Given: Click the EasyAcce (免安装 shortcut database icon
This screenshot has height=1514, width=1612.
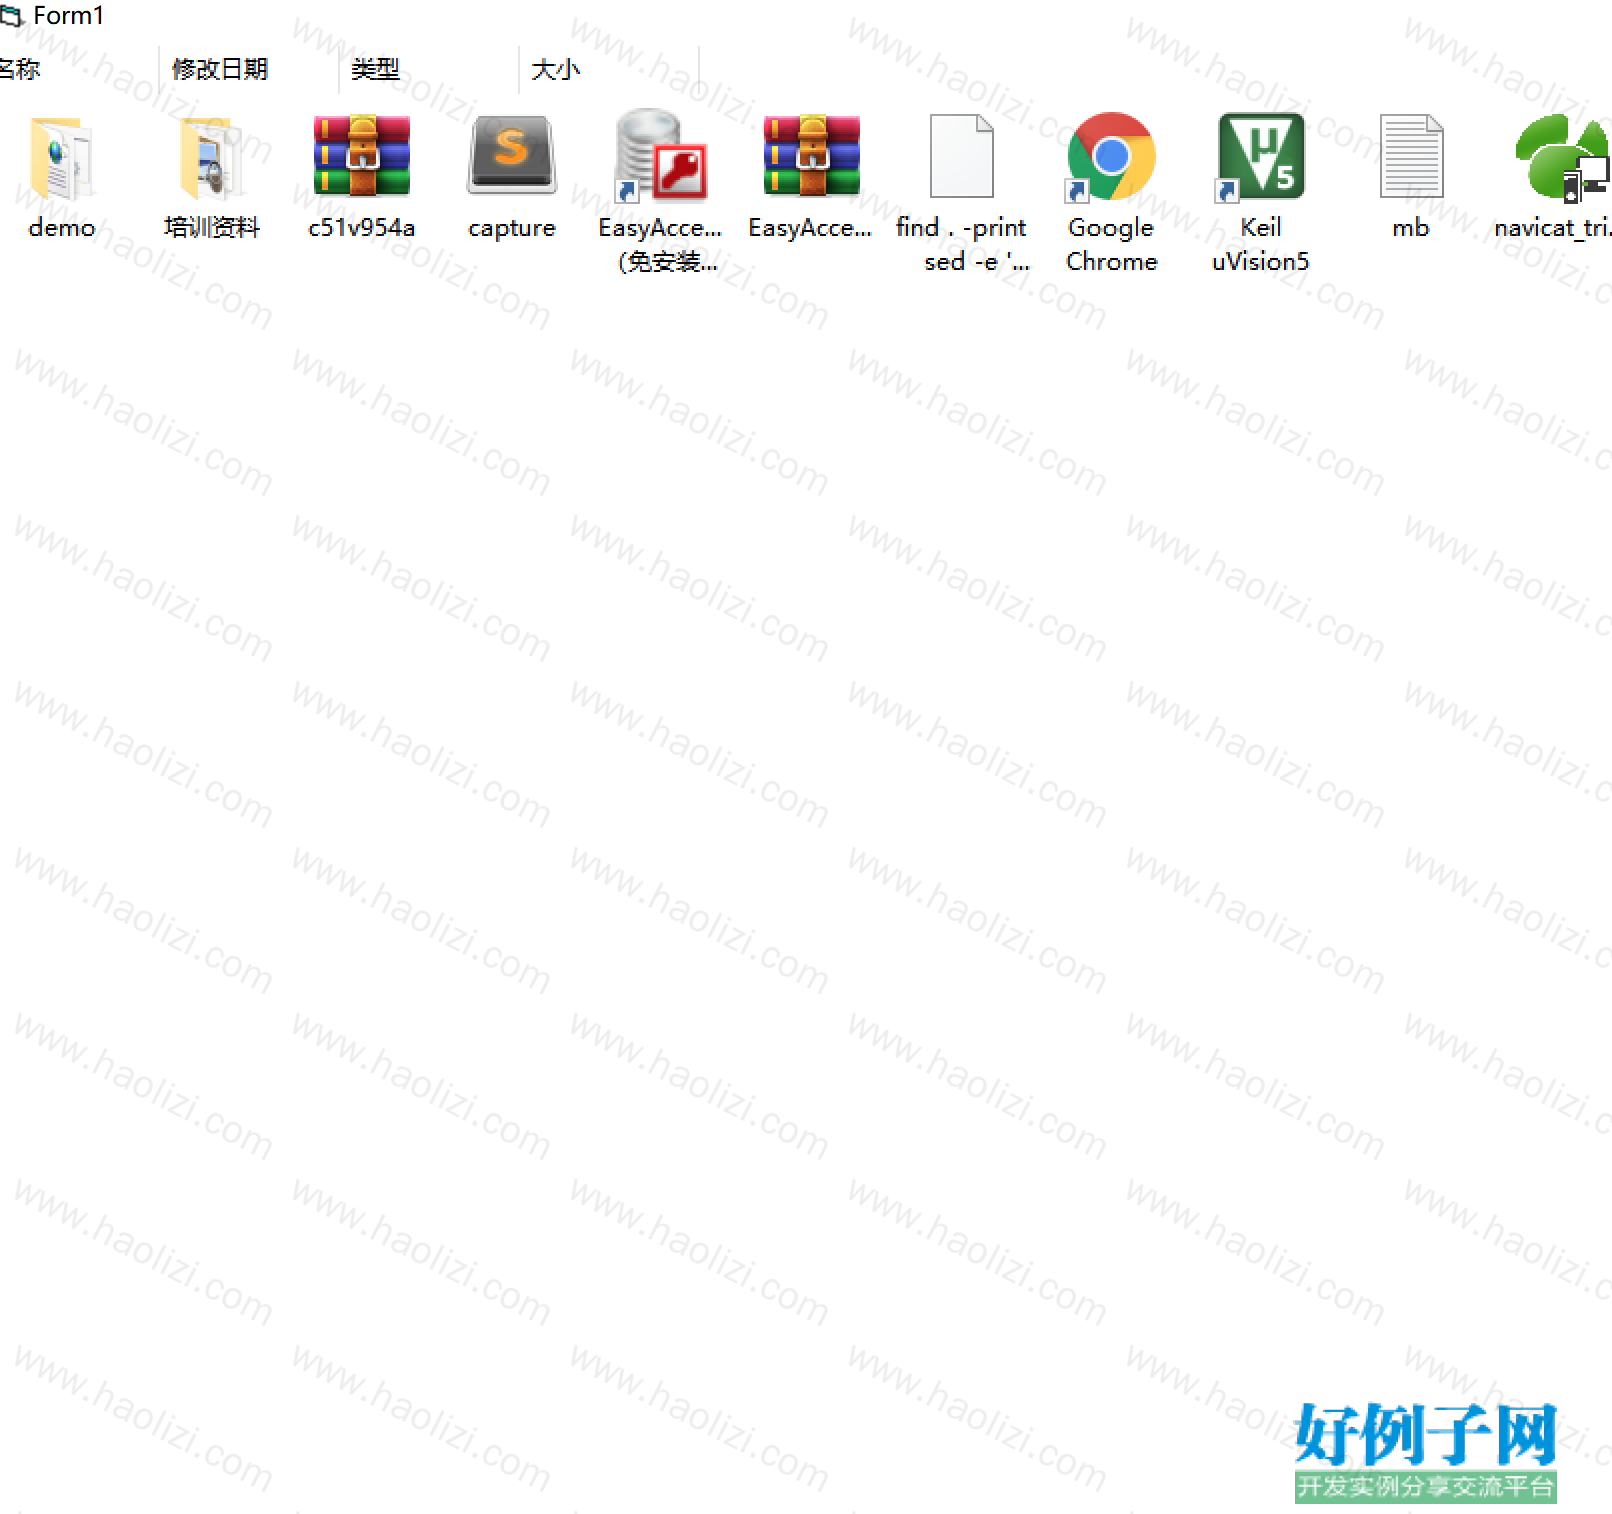Looking at the screenshot, I should pos(661,156).
